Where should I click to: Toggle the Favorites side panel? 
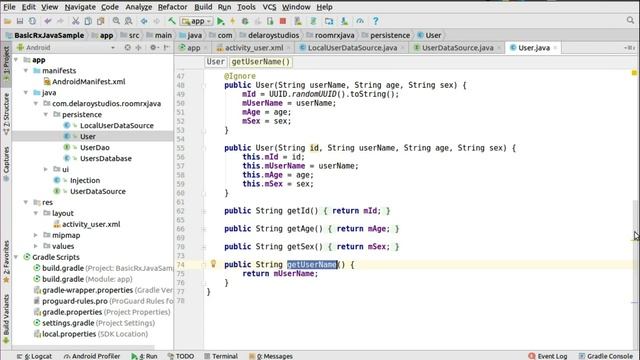6,262
